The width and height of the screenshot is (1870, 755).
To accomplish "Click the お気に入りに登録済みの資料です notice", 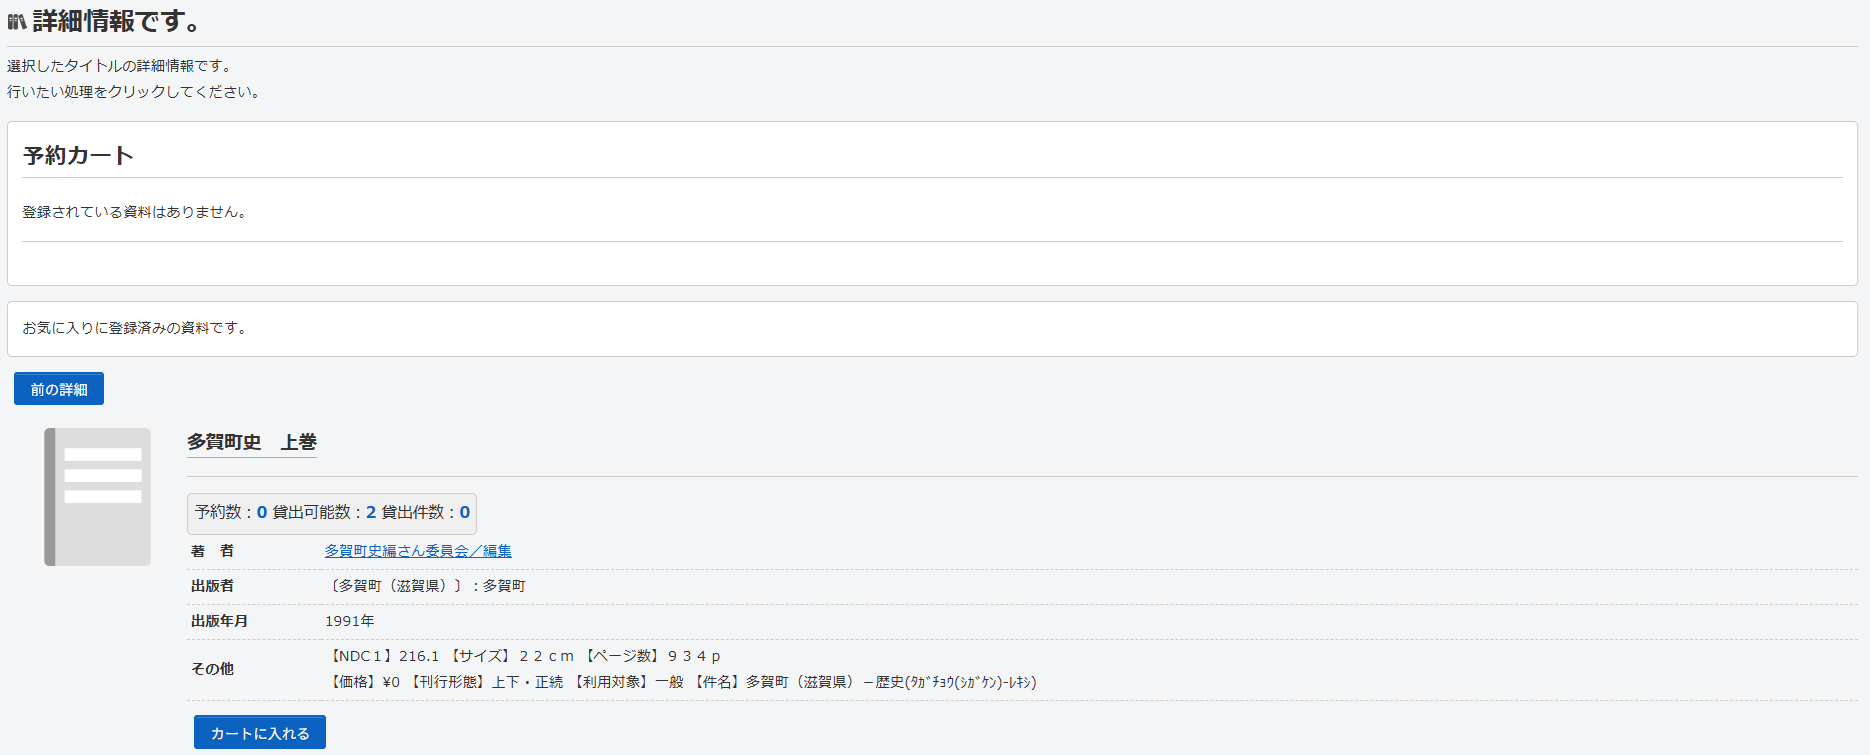I will tap(135, 328).
